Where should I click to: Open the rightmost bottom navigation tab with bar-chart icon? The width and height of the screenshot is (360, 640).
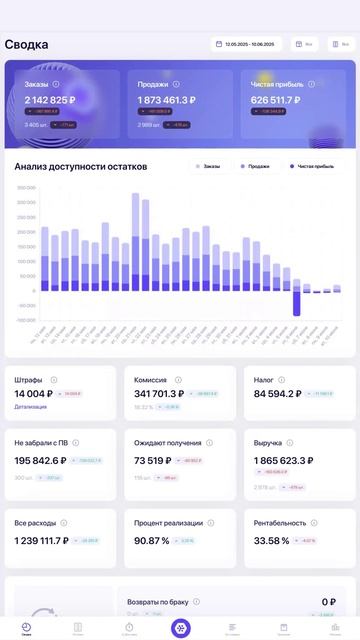pyautogui.click(x=335, y=629)
